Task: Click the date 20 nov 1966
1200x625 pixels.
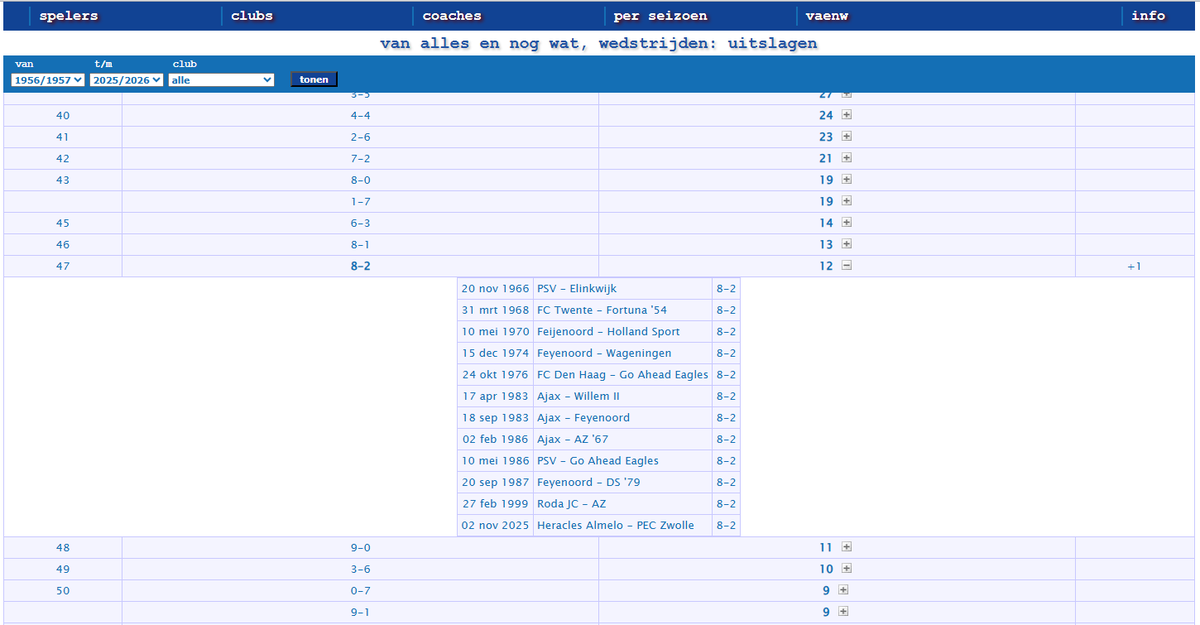Action: [x=495, y=289]
